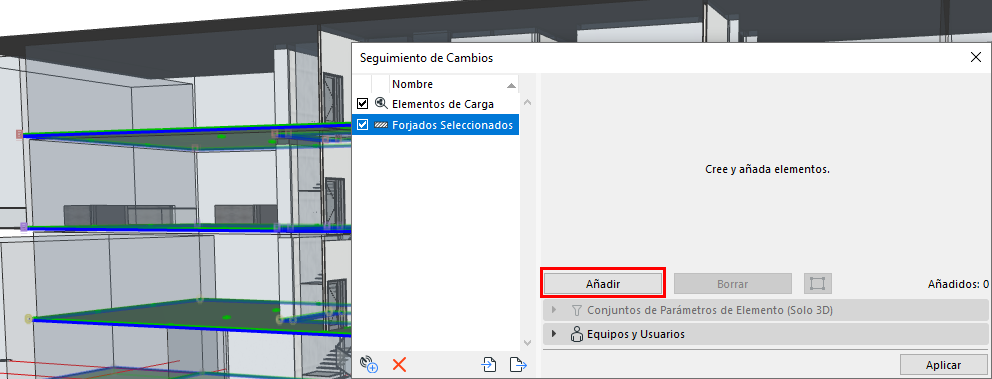Uncheck the Forjados Seleccionados checkbox

363,125
